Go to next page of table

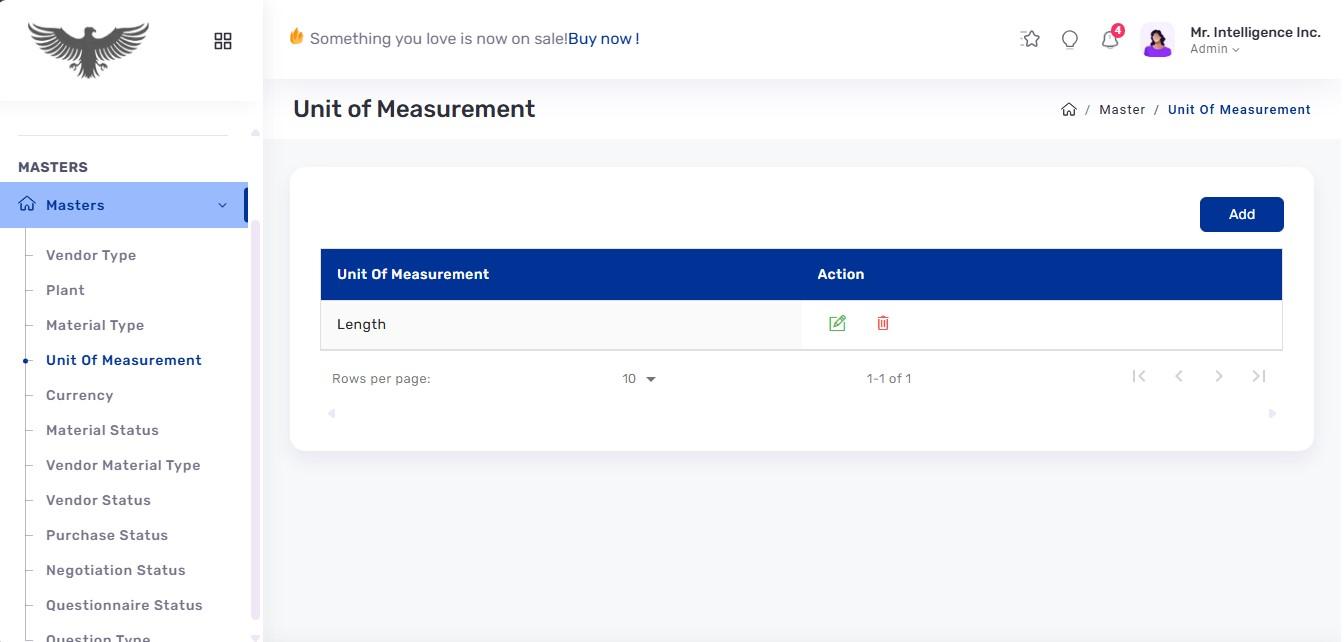click(x=1219, y=376)
